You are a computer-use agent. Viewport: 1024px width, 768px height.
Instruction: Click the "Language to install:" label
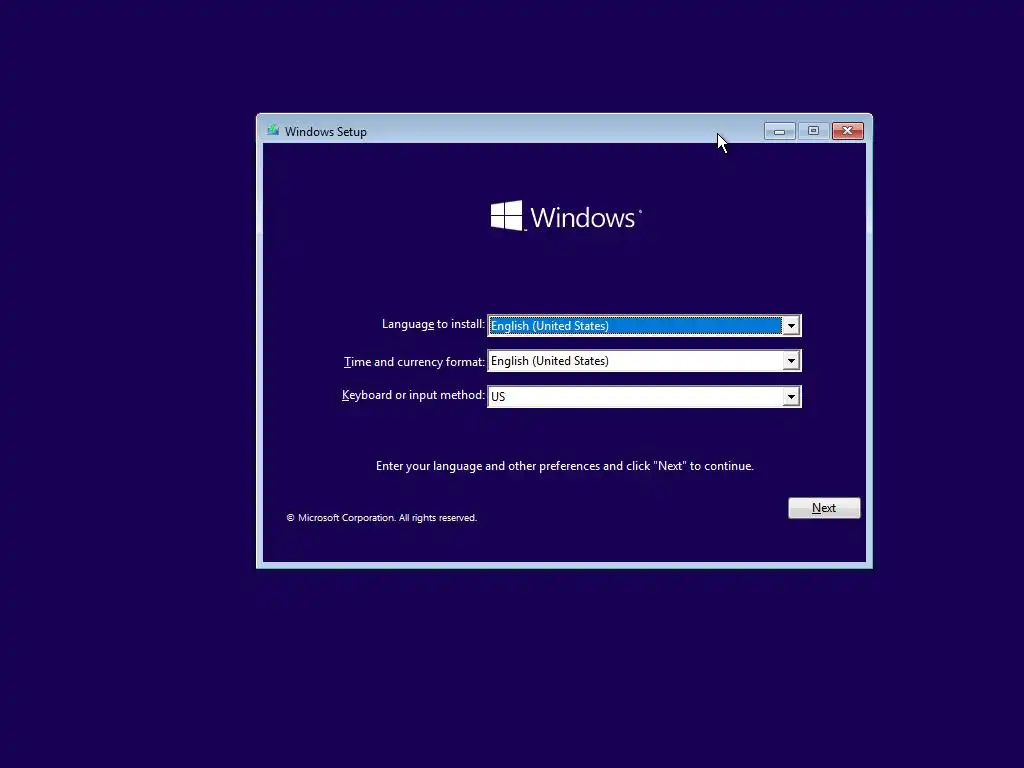[433, 324]
